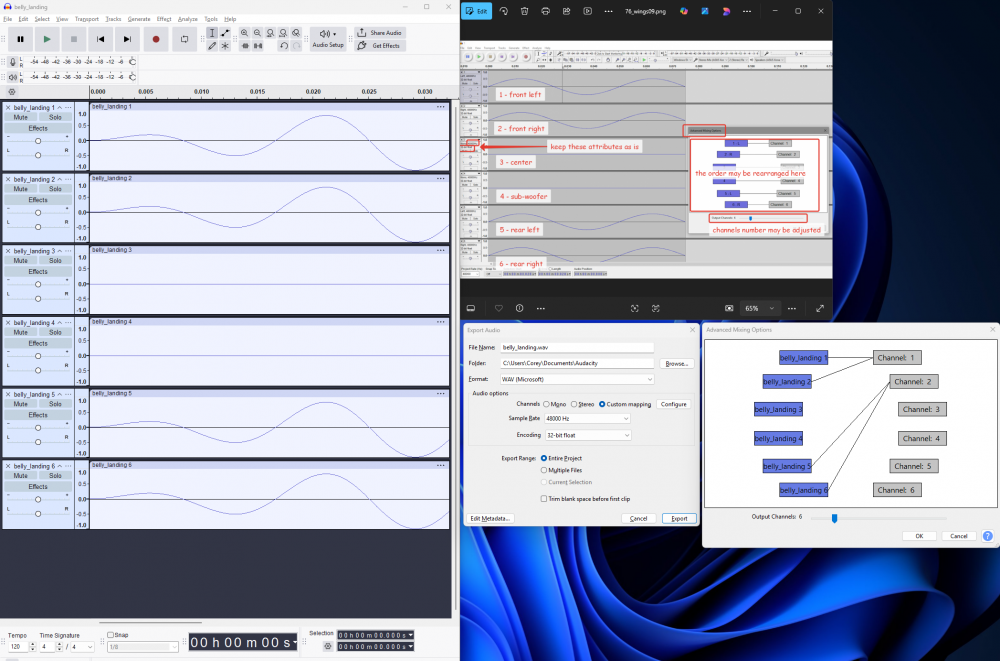Open the Encoding 32-bit float dropdown

[x=587, y=435]
